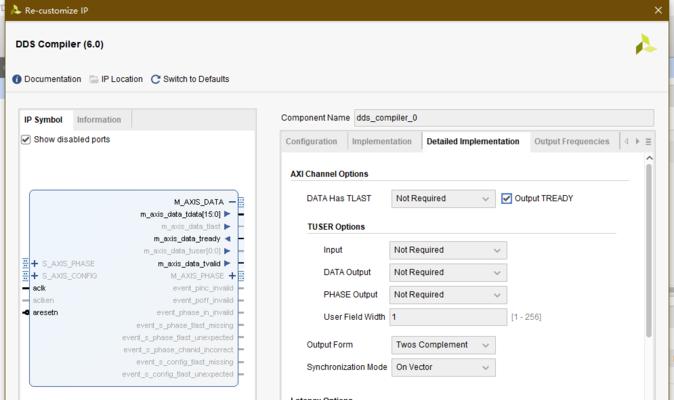674x400 pixels.
Task: Click the m_axis_data_tdata port arrow
Action: 227,214
